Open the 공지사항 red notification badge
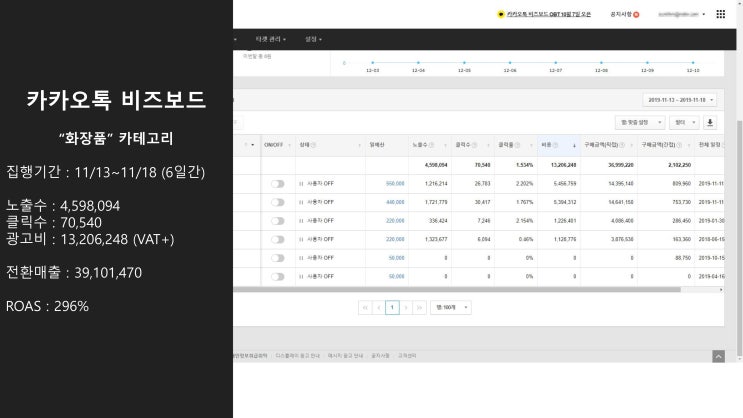Image resolution: width=743 pixels, height=418 pixels. coord(636,15)
